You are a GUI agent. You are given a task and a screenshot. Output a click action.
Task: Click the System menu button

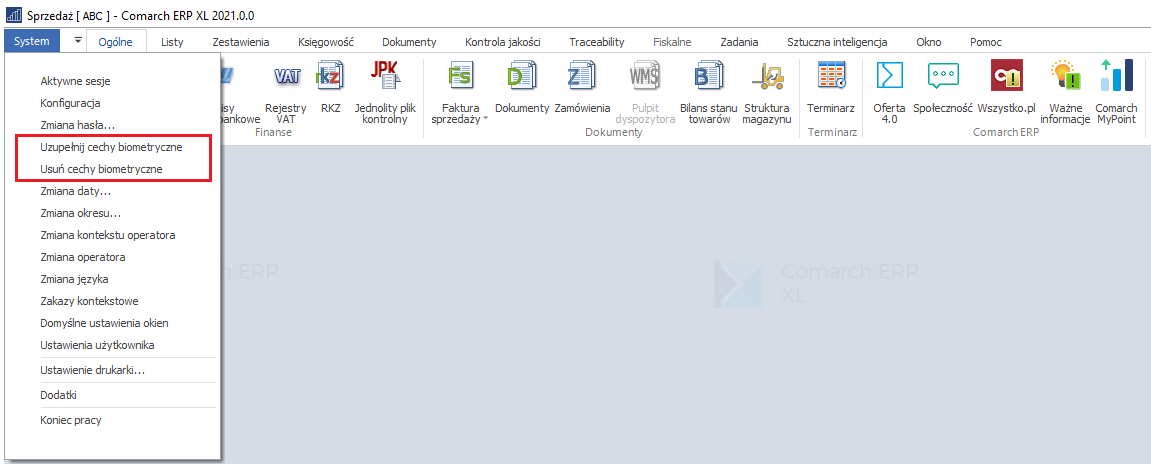click(32, 42)
